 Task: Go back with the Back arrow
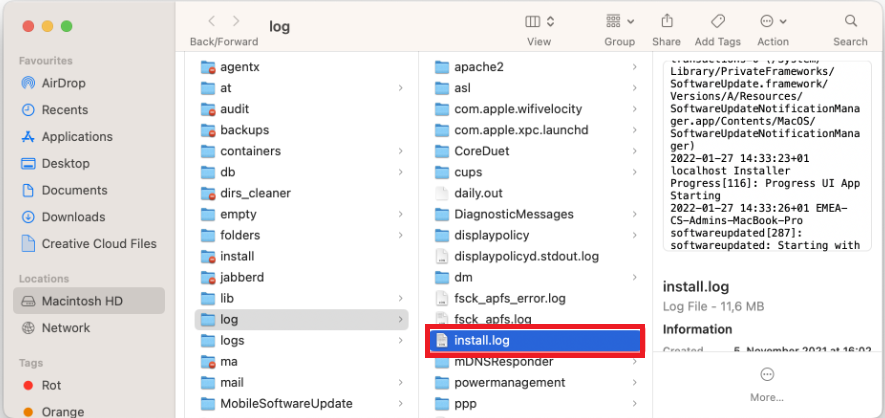click(x=212, y=21)
